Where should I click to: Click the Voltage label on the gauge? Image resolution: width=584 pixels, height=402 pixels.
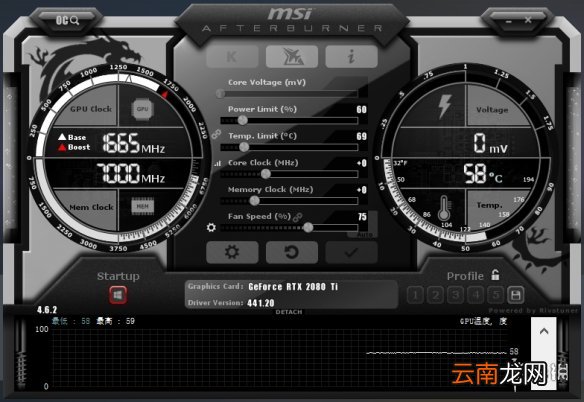pyautogui.click(x=492, y=110)
